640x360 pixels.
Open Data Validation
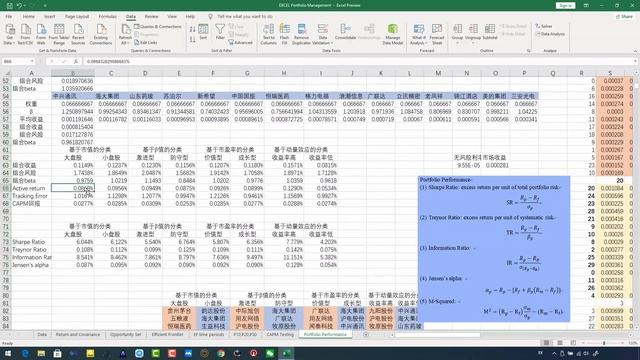click(323, 34)
